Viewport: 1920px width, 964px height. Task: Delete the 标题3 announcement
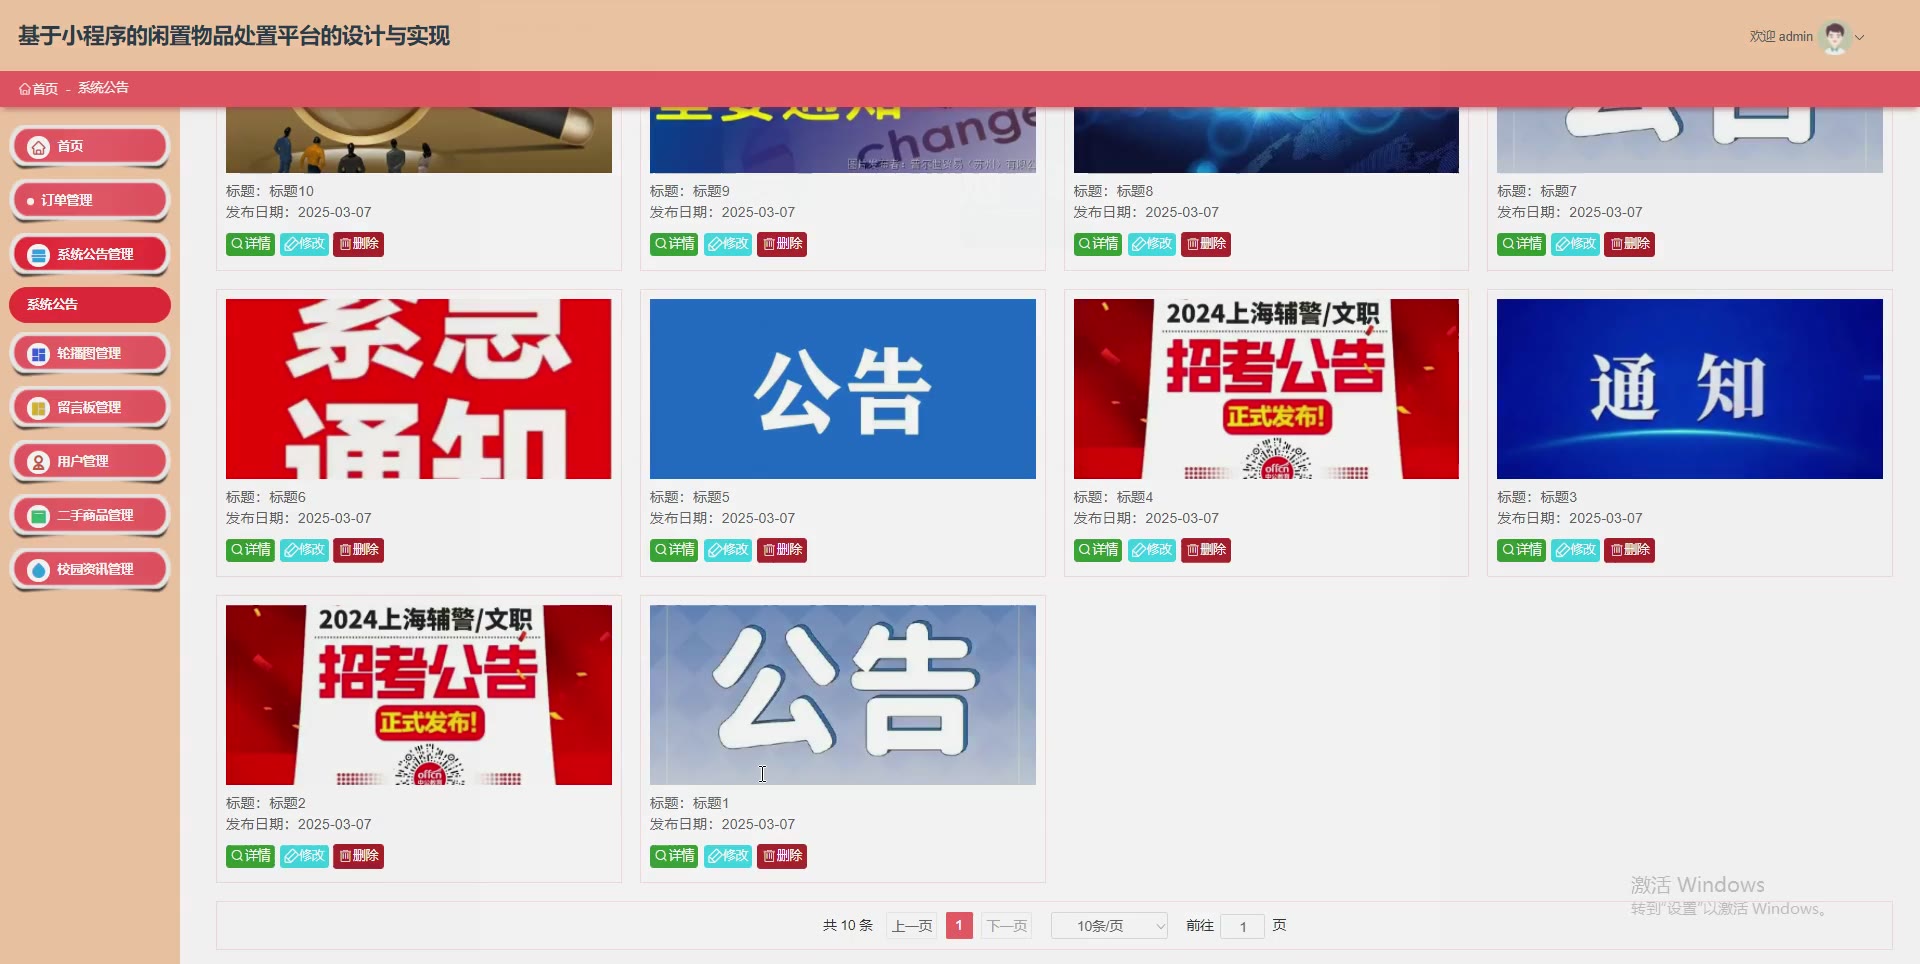(x=1629, y=550)
